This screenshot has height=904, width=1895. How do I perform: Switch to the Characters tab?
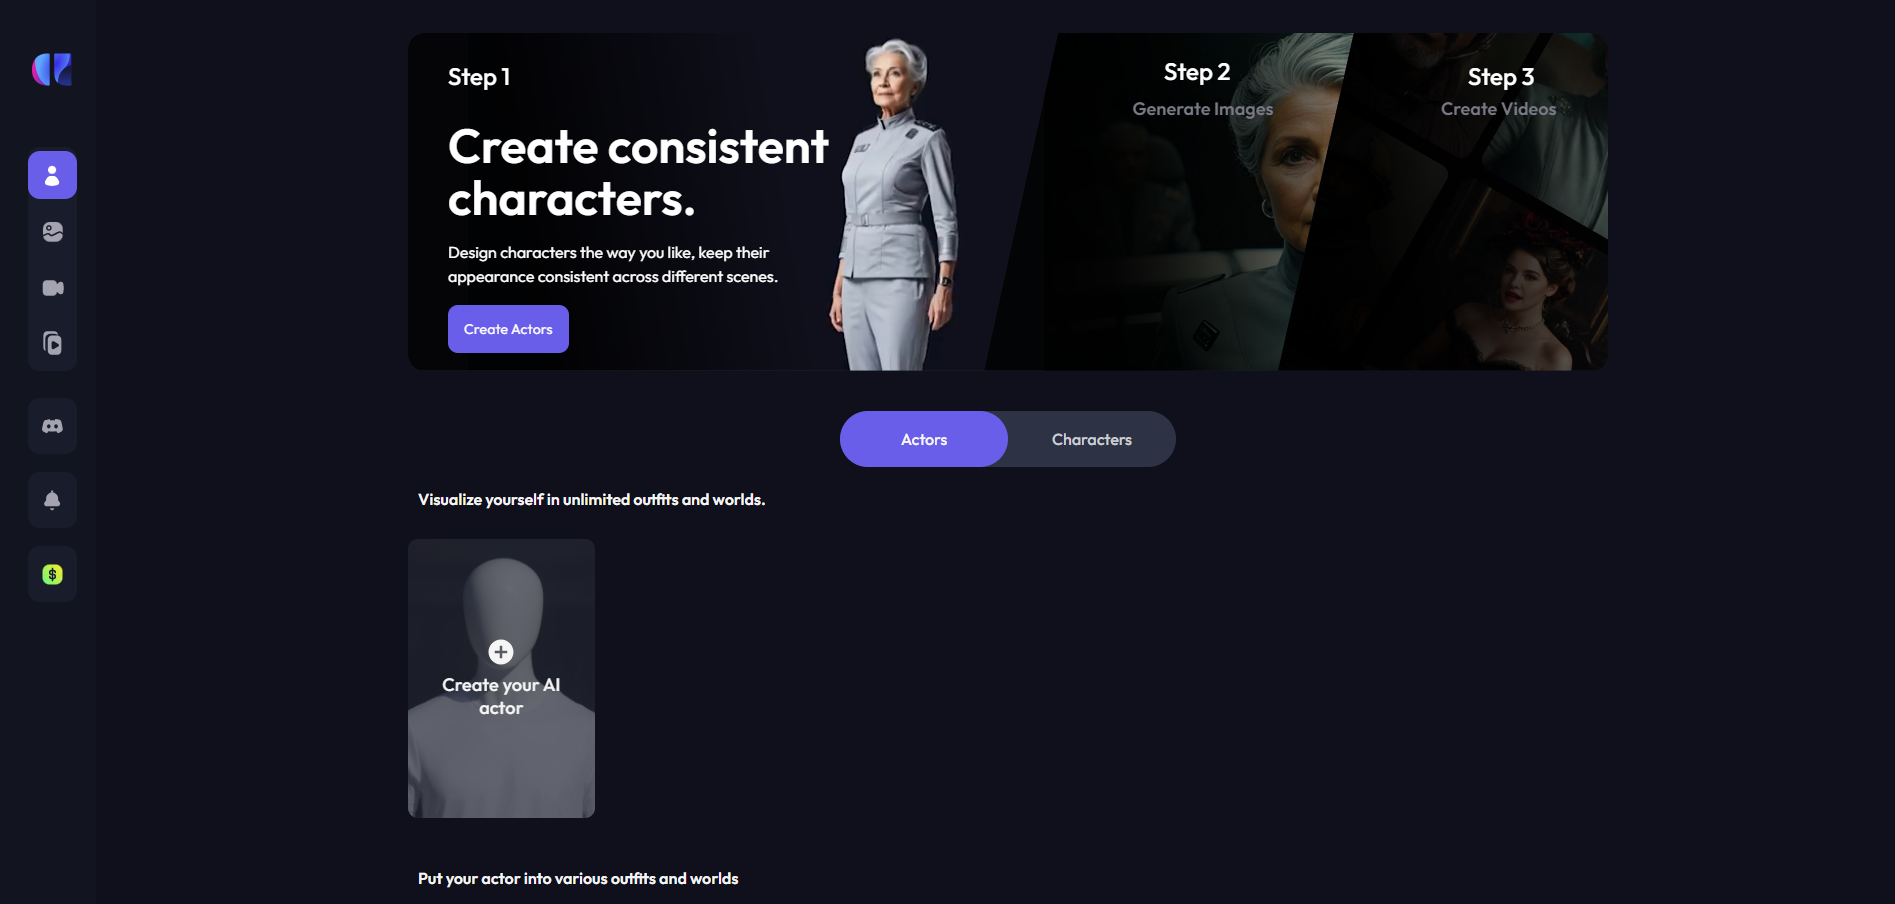1091,439
